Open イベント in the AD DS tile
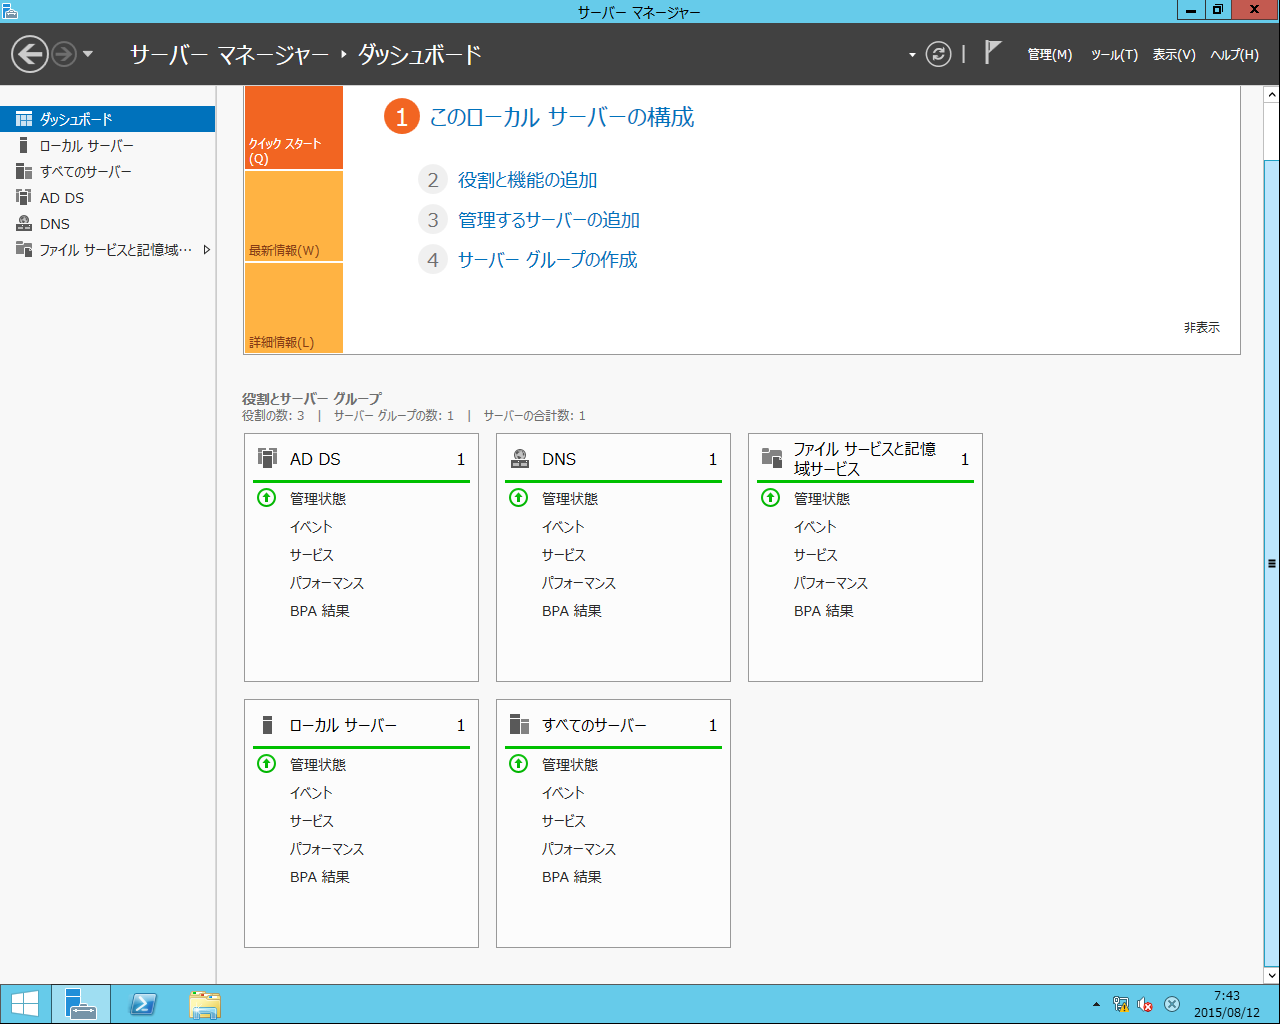 pos(311,527)
